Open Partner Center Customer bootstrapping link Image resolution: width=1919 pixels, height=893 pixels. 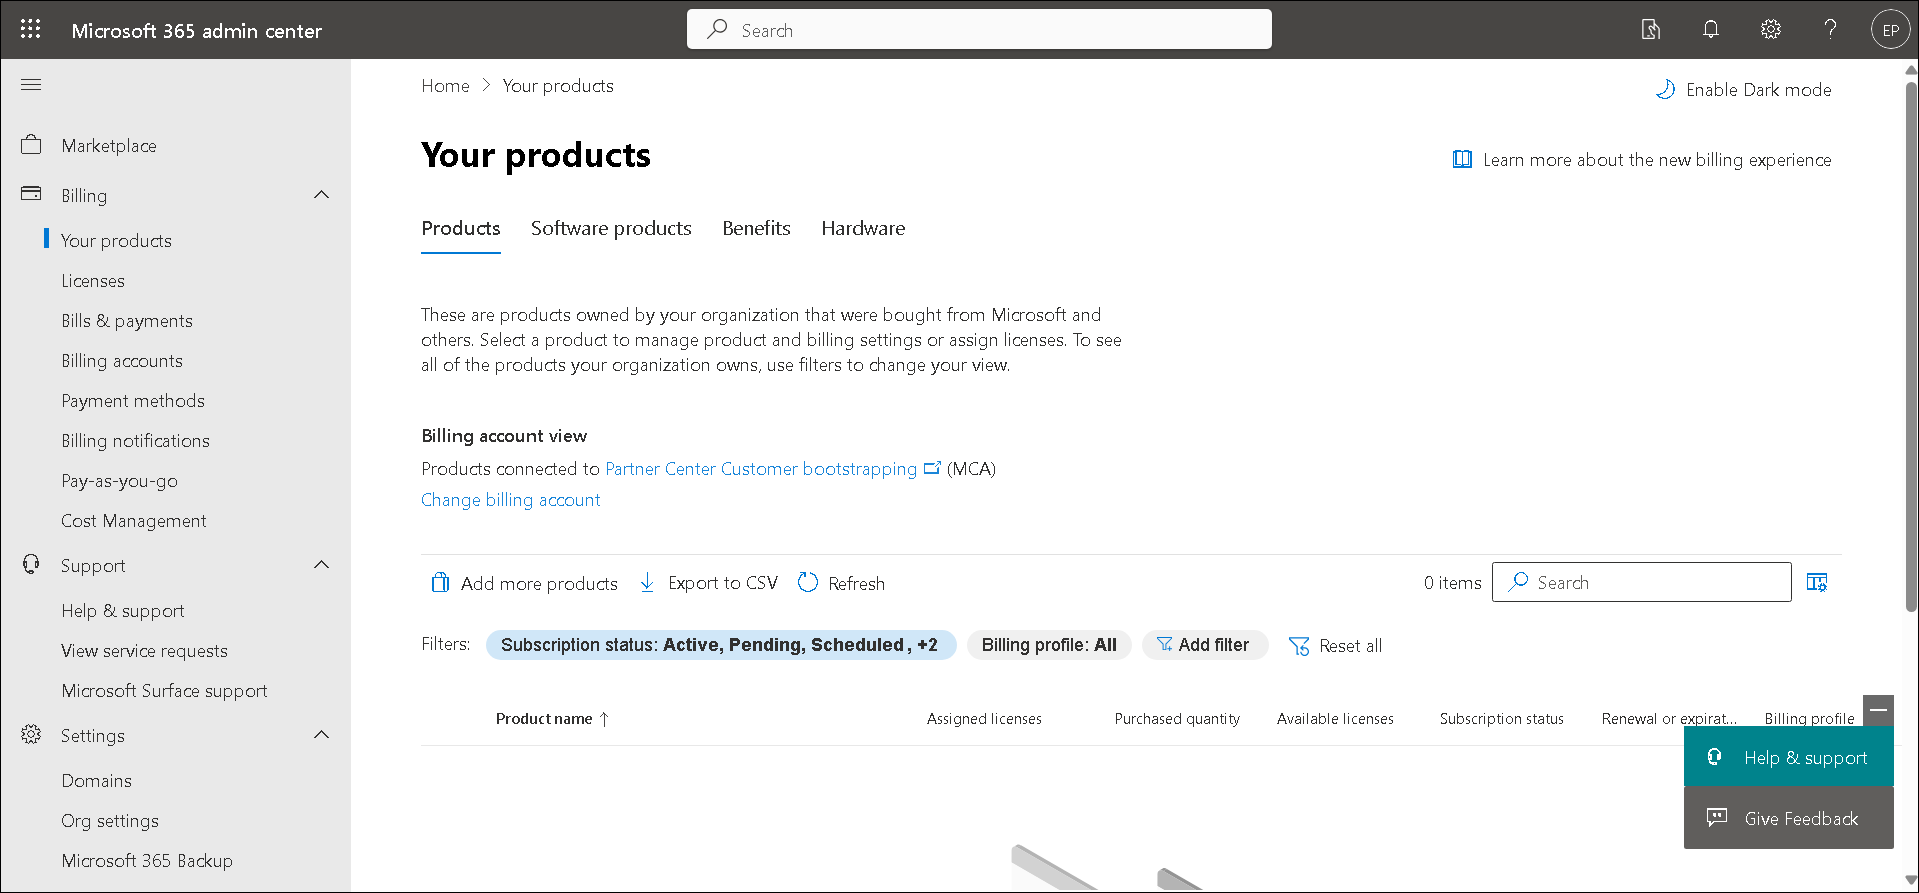click(760, 468)
